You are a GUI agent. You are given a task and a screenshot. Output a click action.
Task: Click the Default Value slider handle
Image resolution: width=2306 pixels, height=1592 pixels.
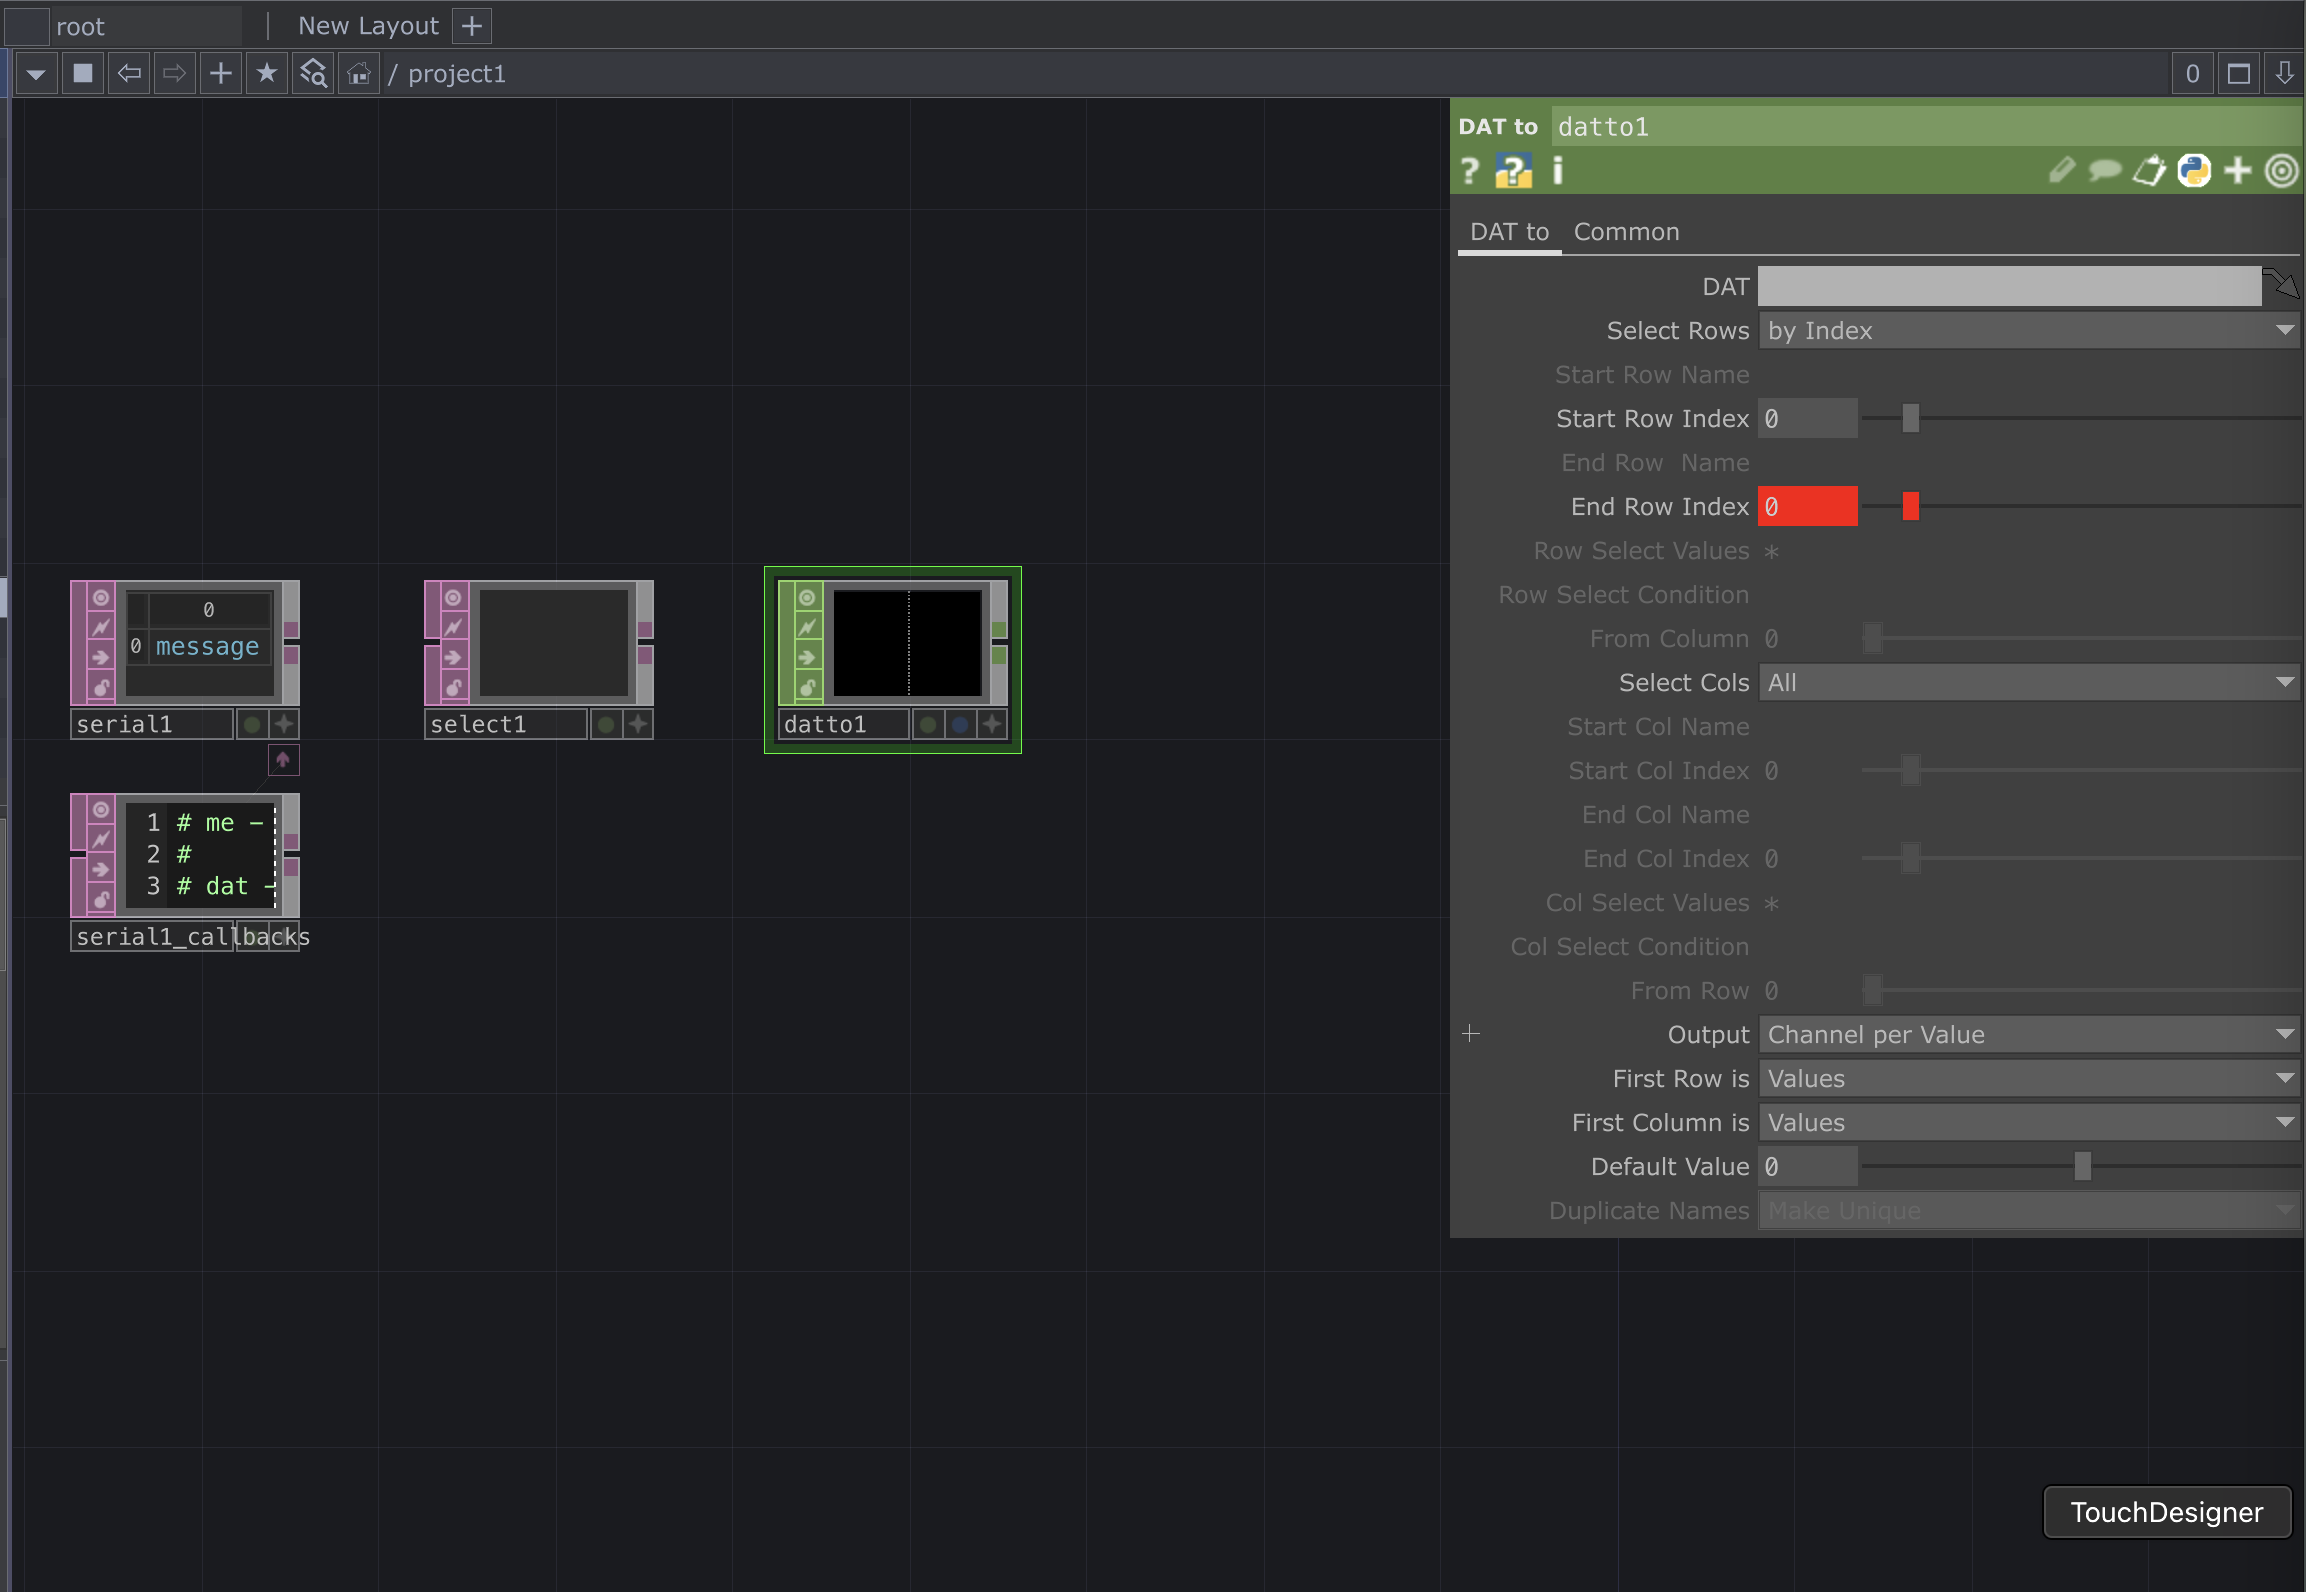click(2082, 1166)
